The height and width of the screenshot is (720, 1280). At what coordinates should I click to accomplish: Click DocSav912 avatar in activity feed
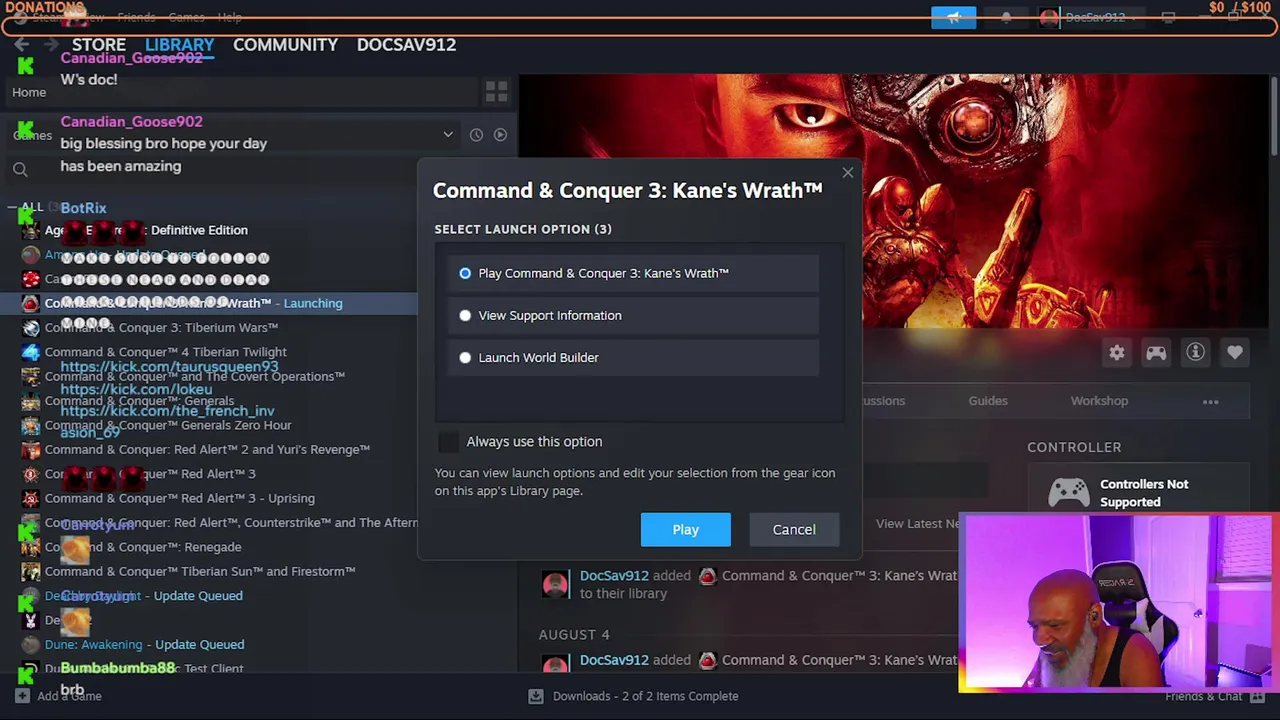555,584
